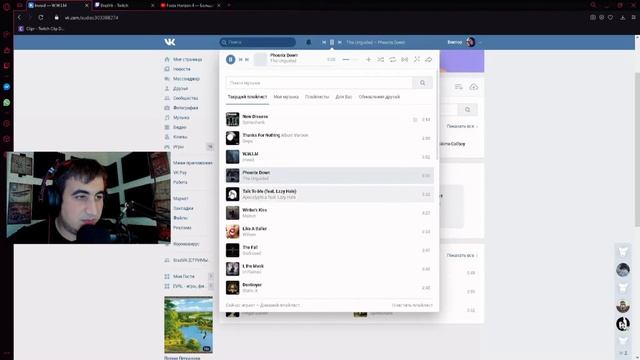Viewport: 640px width, 360px height.
Task: Play the track Winter's Kiss
Action: click(329, 213)
